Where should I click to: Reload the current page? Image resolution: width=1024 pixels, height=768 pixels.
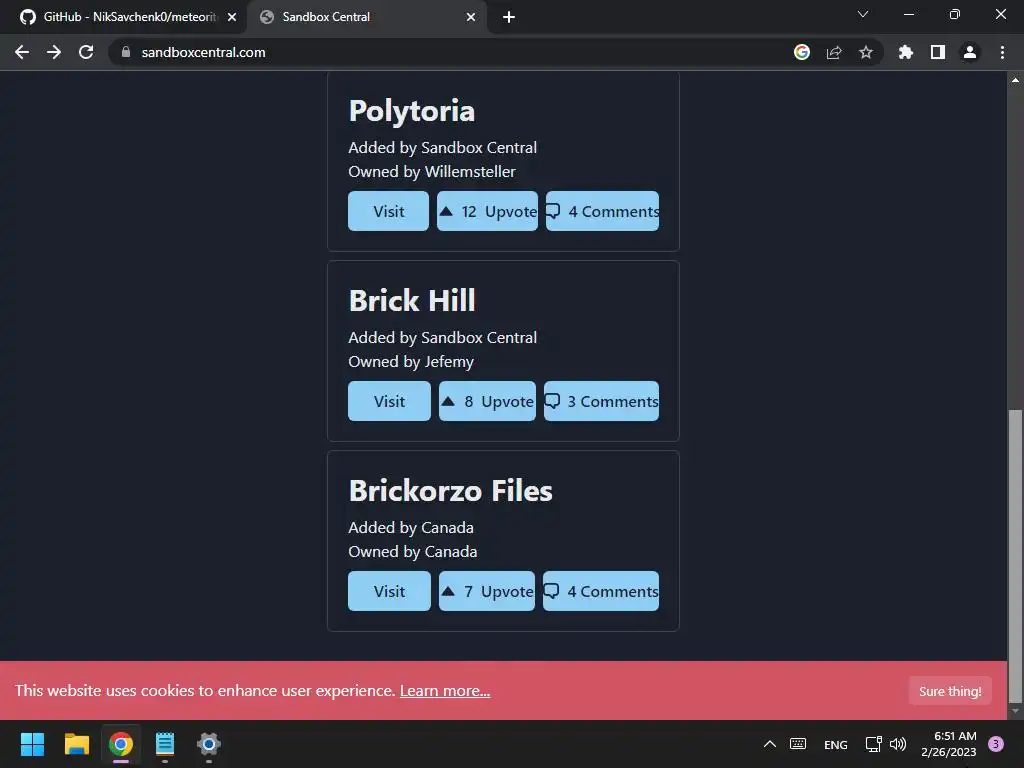86,52
